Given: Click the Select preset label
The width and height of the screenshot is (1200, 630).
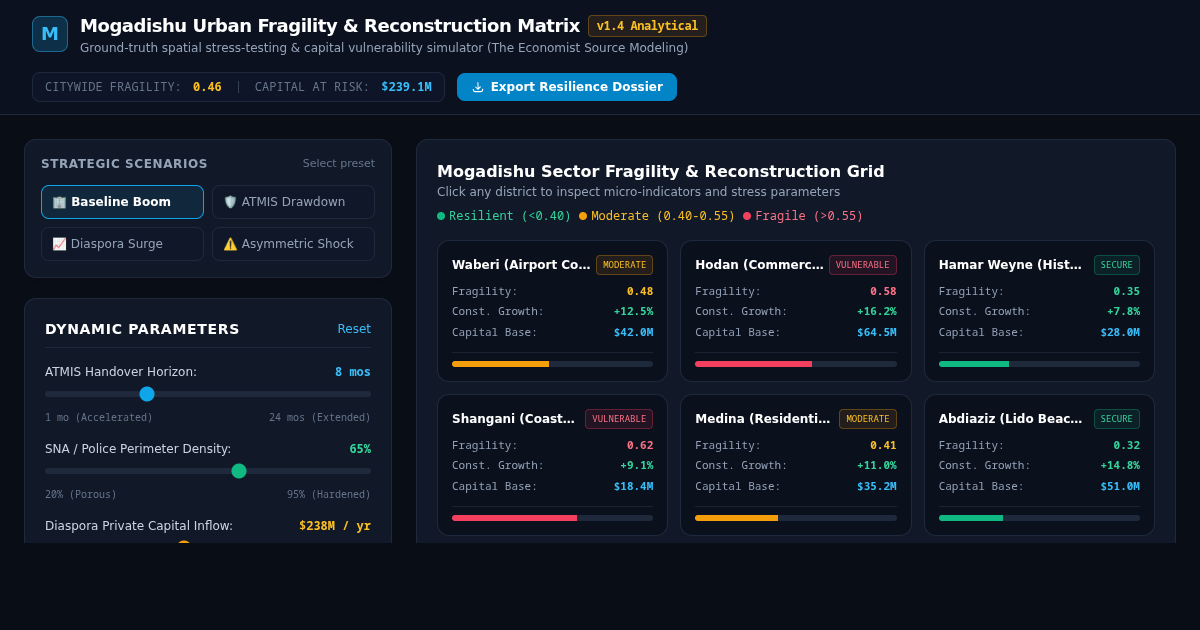Looking at the screenshot, I should 339,164.
